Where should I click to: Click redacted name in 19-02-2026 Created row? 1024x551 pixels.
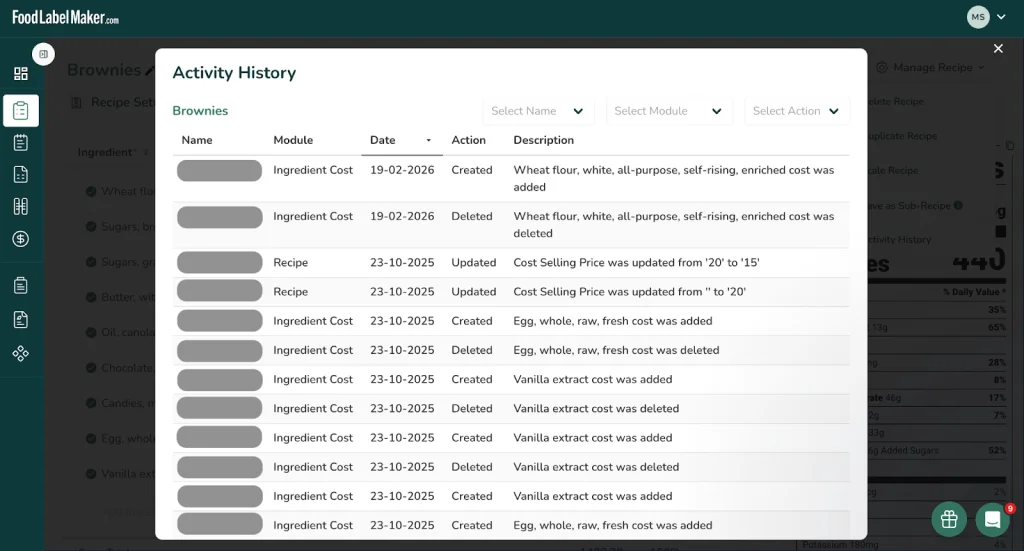click(x=219, y=170)
